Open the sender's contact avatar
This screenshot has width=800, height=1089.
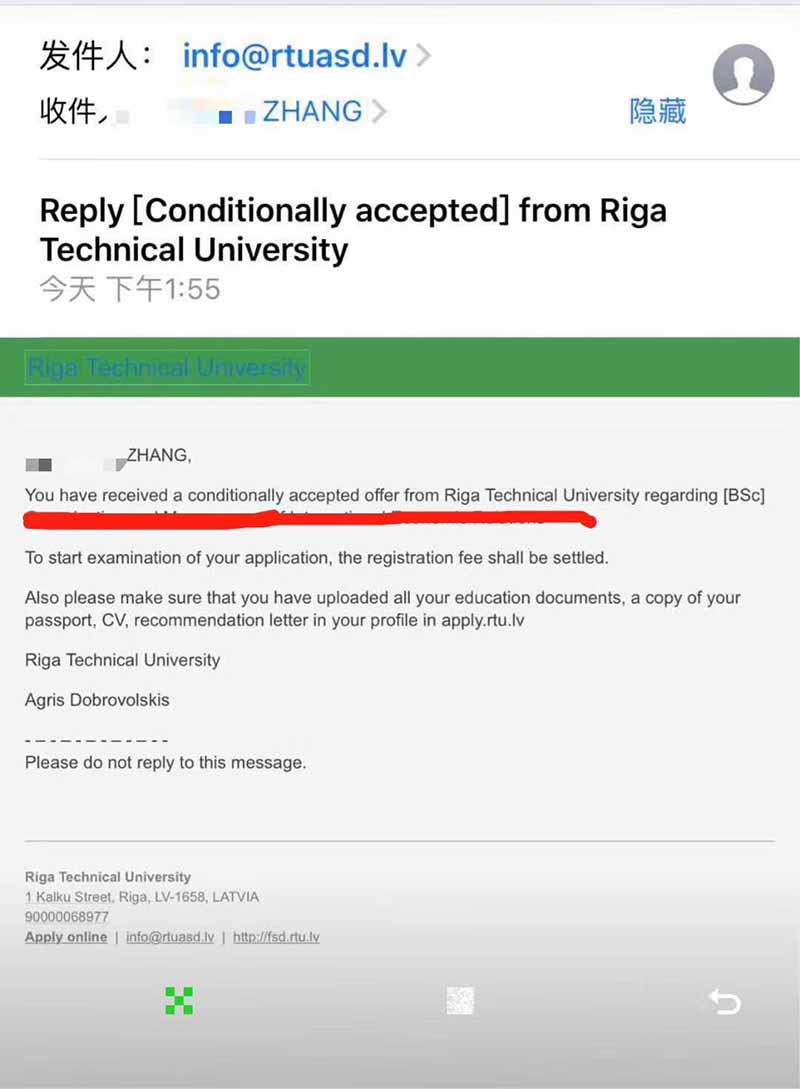[743, 74]
